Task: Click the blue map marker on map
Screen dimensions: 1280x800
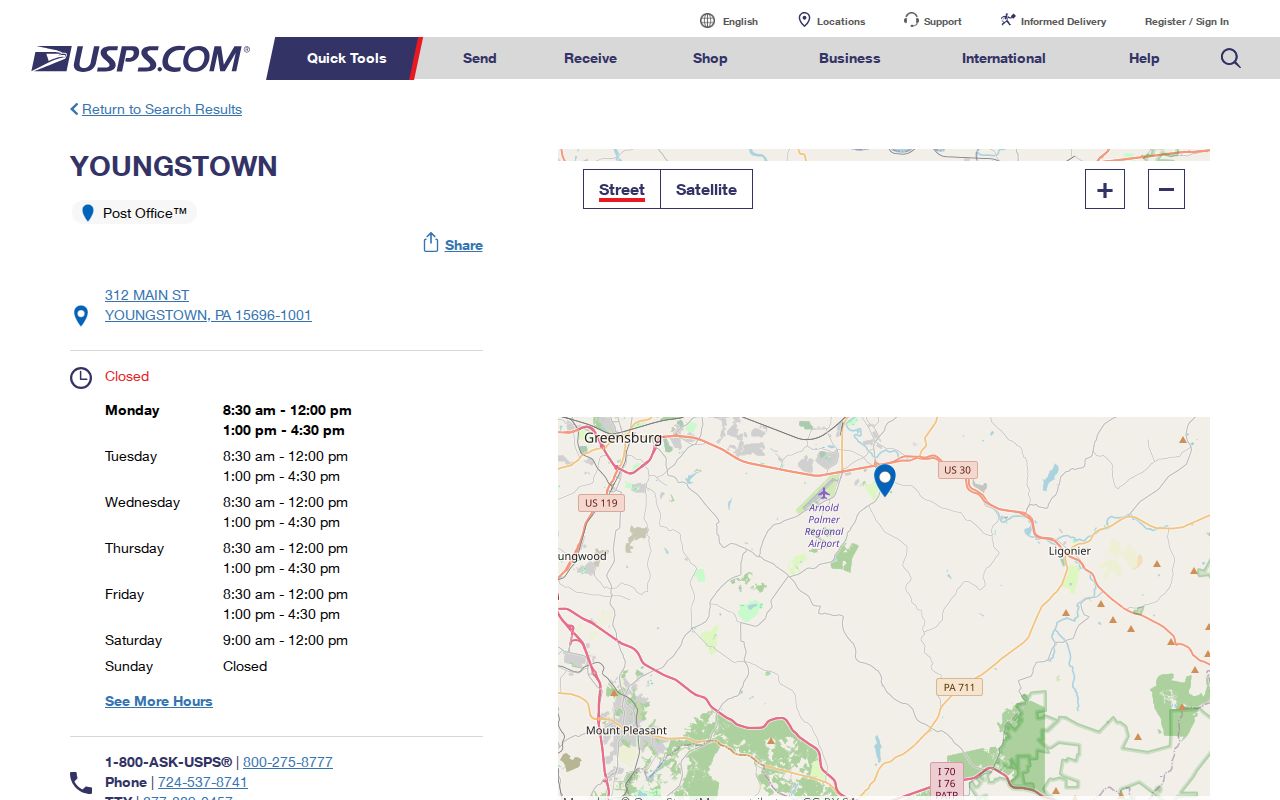Action: click(x=885, y=480)
